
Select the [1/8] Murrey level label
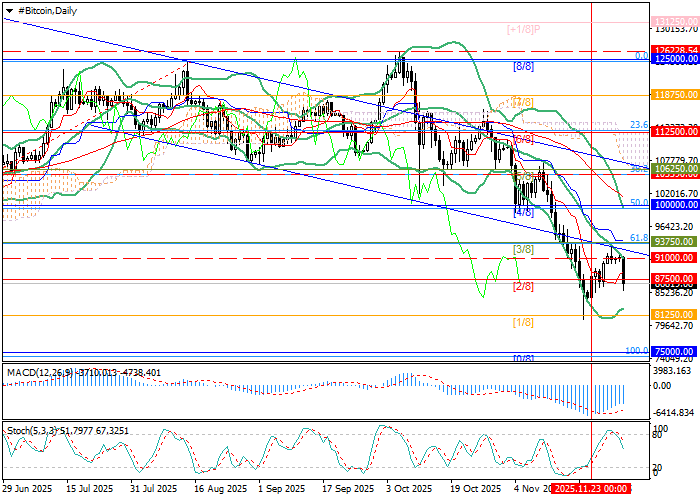(x=522, y=322)
